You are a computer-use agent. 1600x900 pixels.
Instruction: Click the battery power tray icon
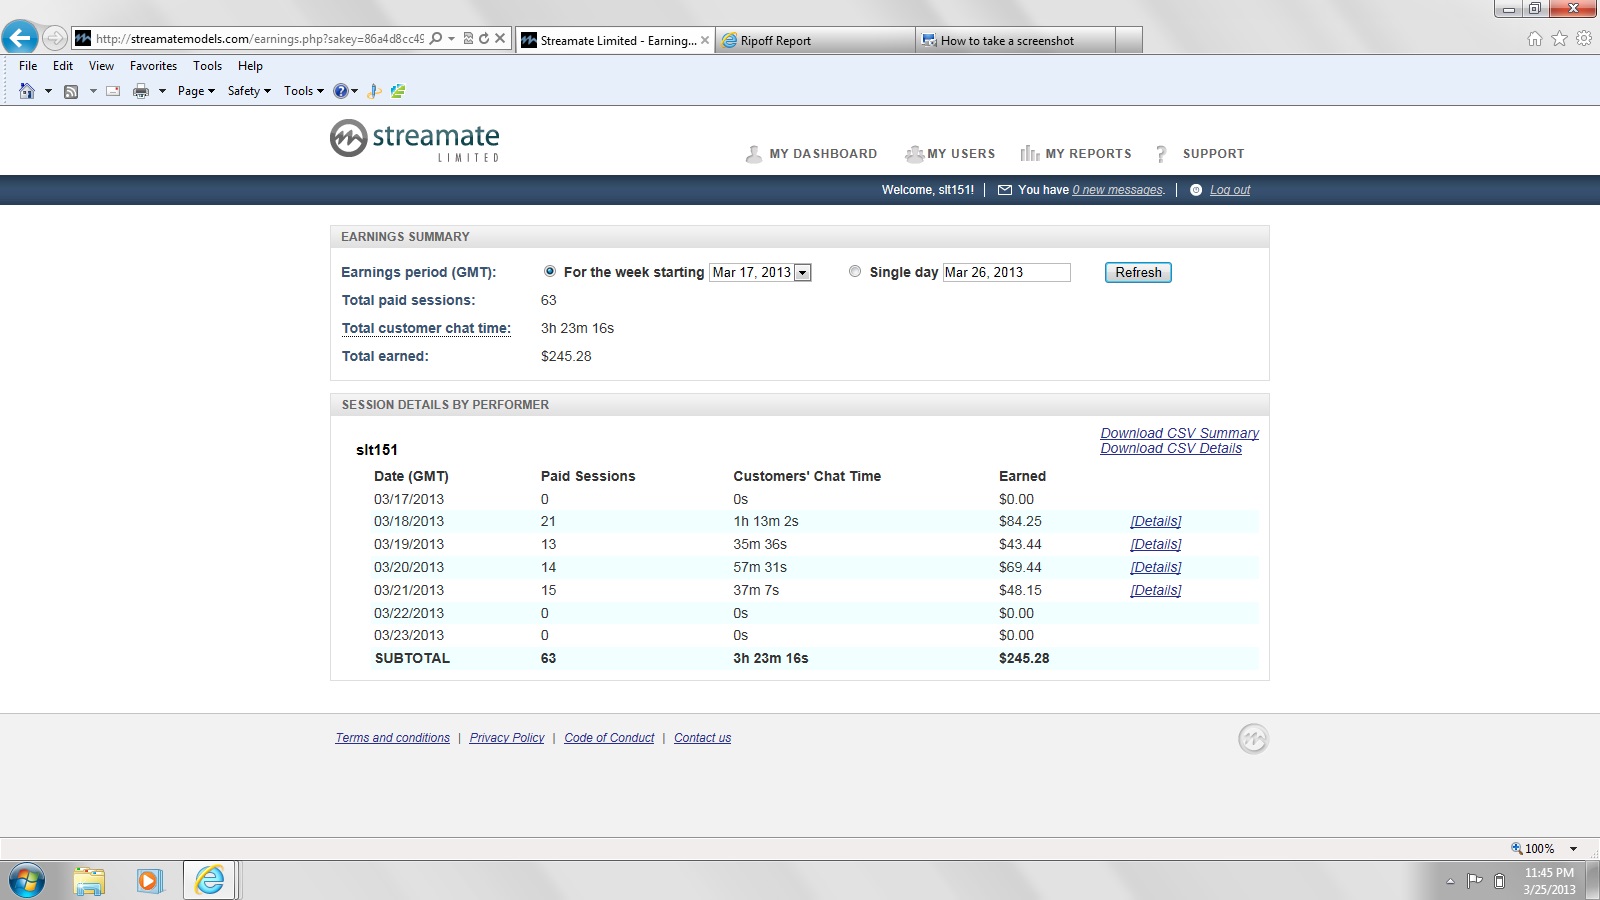1499,881
